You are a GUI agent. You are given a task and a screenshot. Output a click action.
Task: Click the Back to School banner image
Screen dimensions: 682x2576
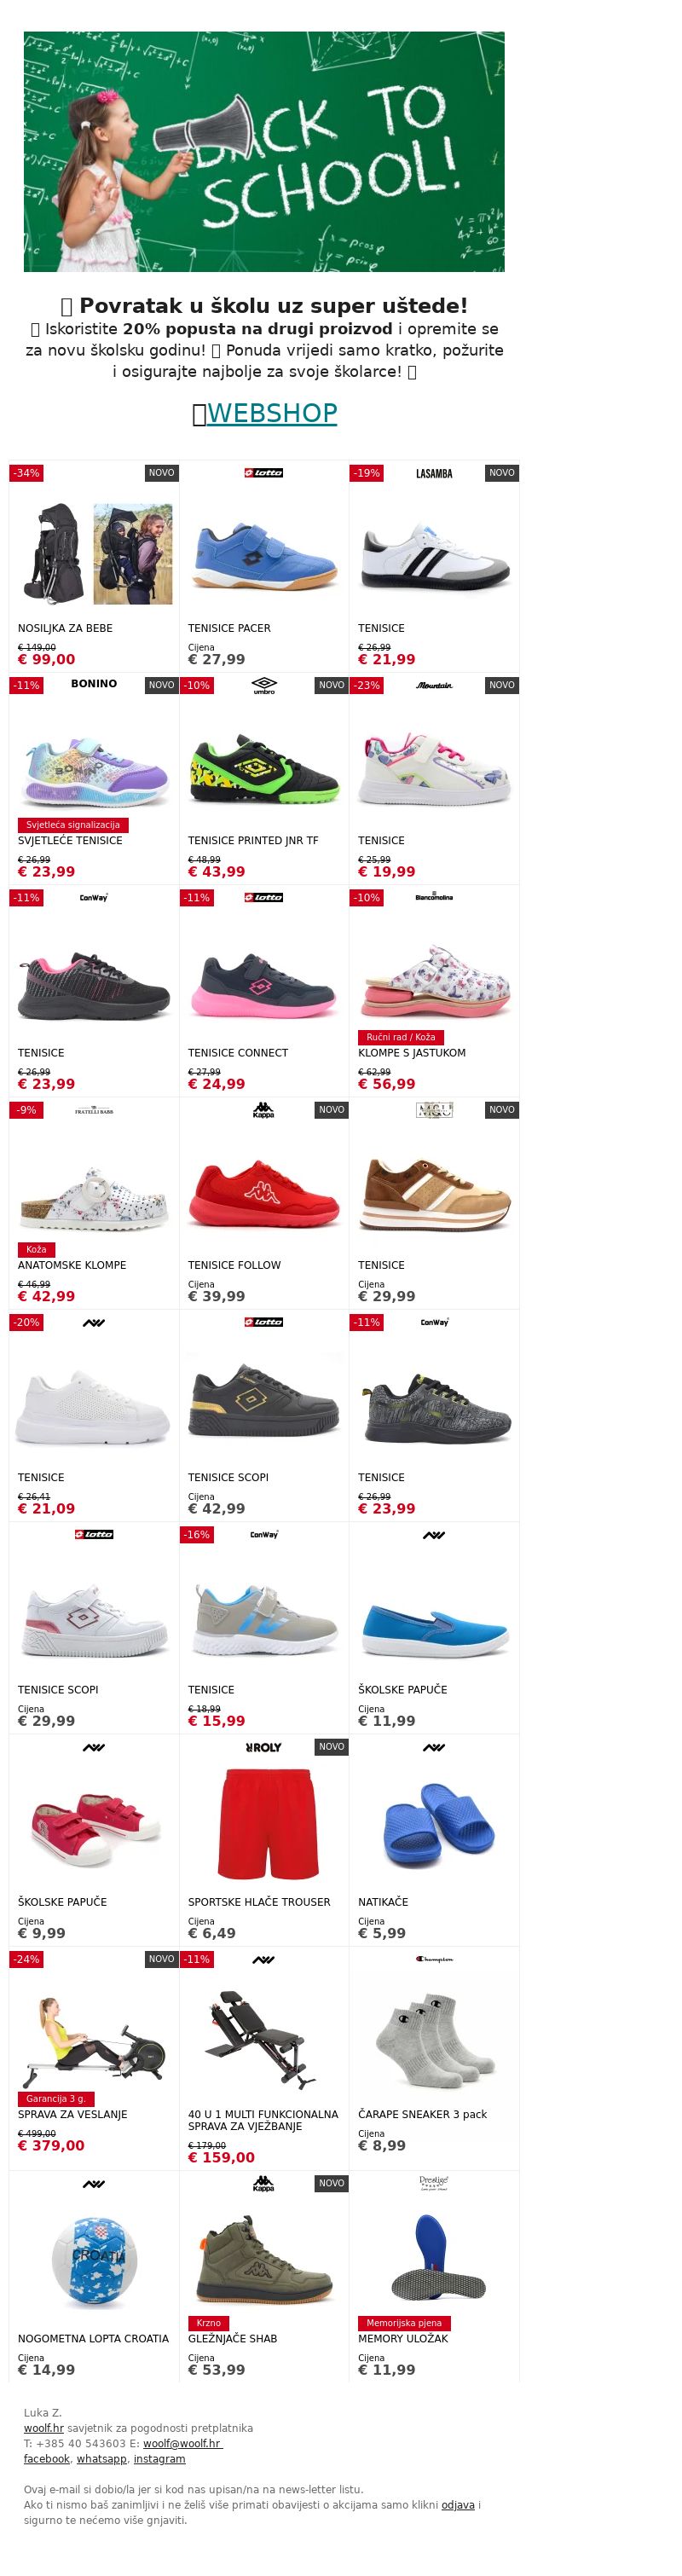264,152
